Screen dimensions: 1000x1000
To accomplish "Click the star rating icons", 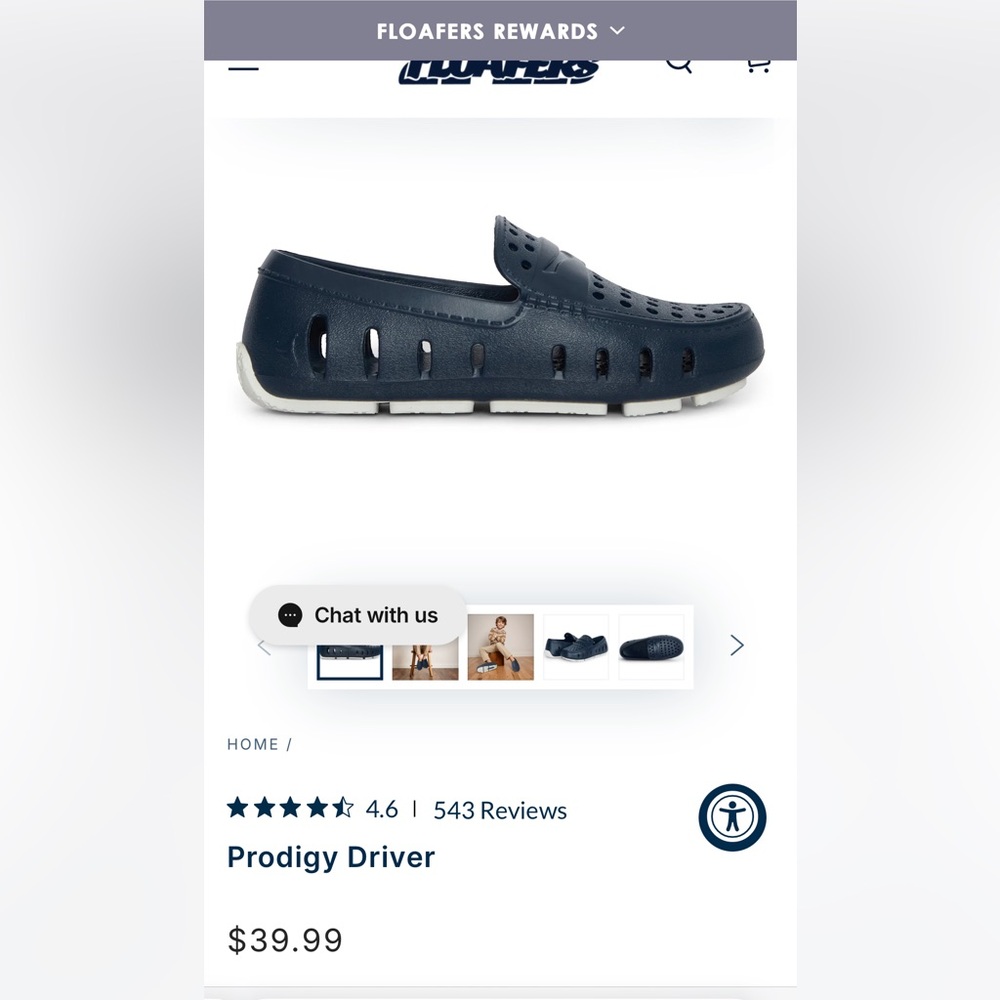I will (x=290, y=808).
